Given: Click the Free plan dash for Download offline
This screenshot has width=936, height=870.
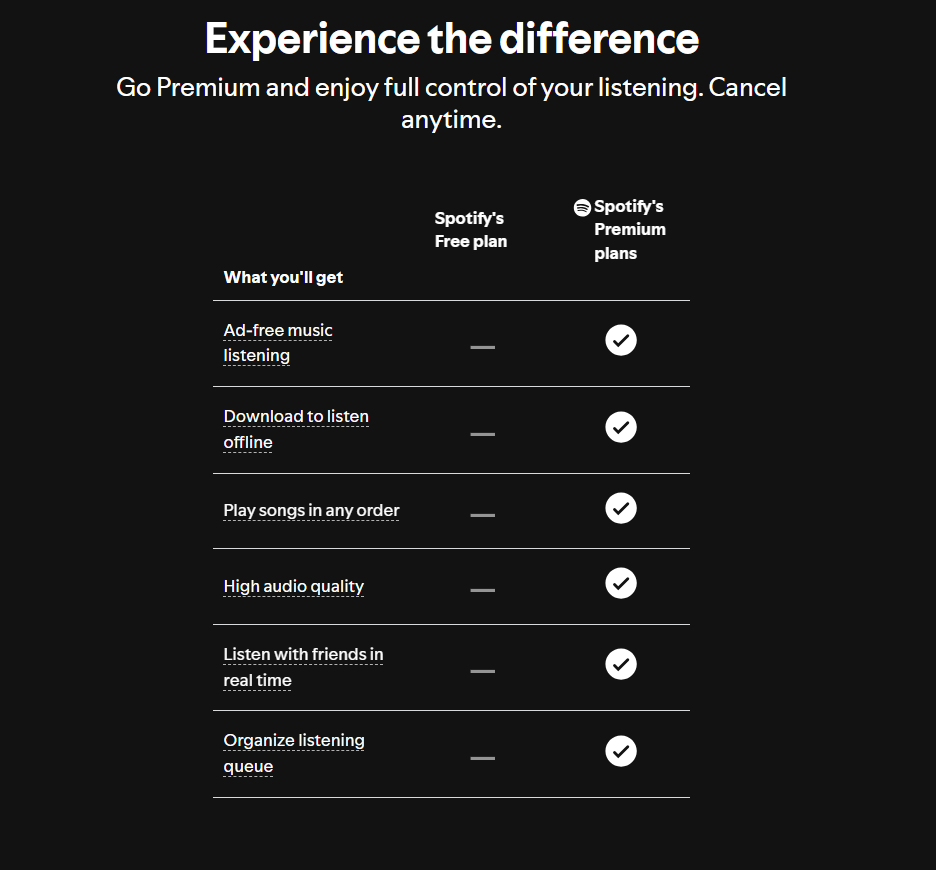Looking at the screenshot, I should 482,434.
